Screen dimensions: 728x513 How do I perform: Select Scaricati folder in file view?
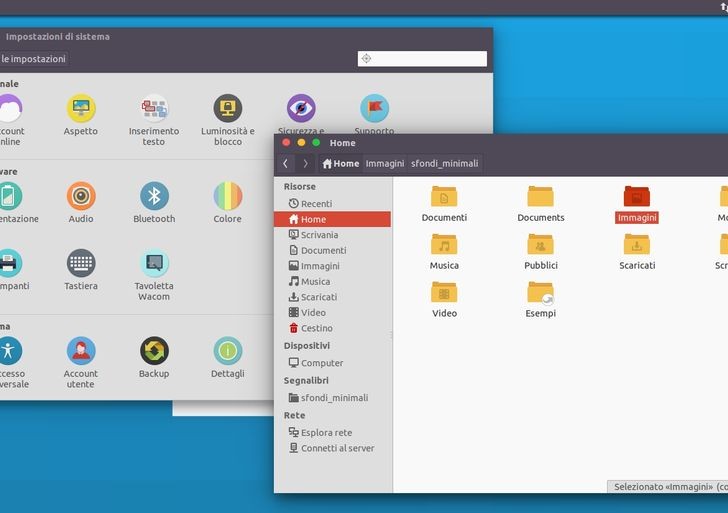[637, 244]
